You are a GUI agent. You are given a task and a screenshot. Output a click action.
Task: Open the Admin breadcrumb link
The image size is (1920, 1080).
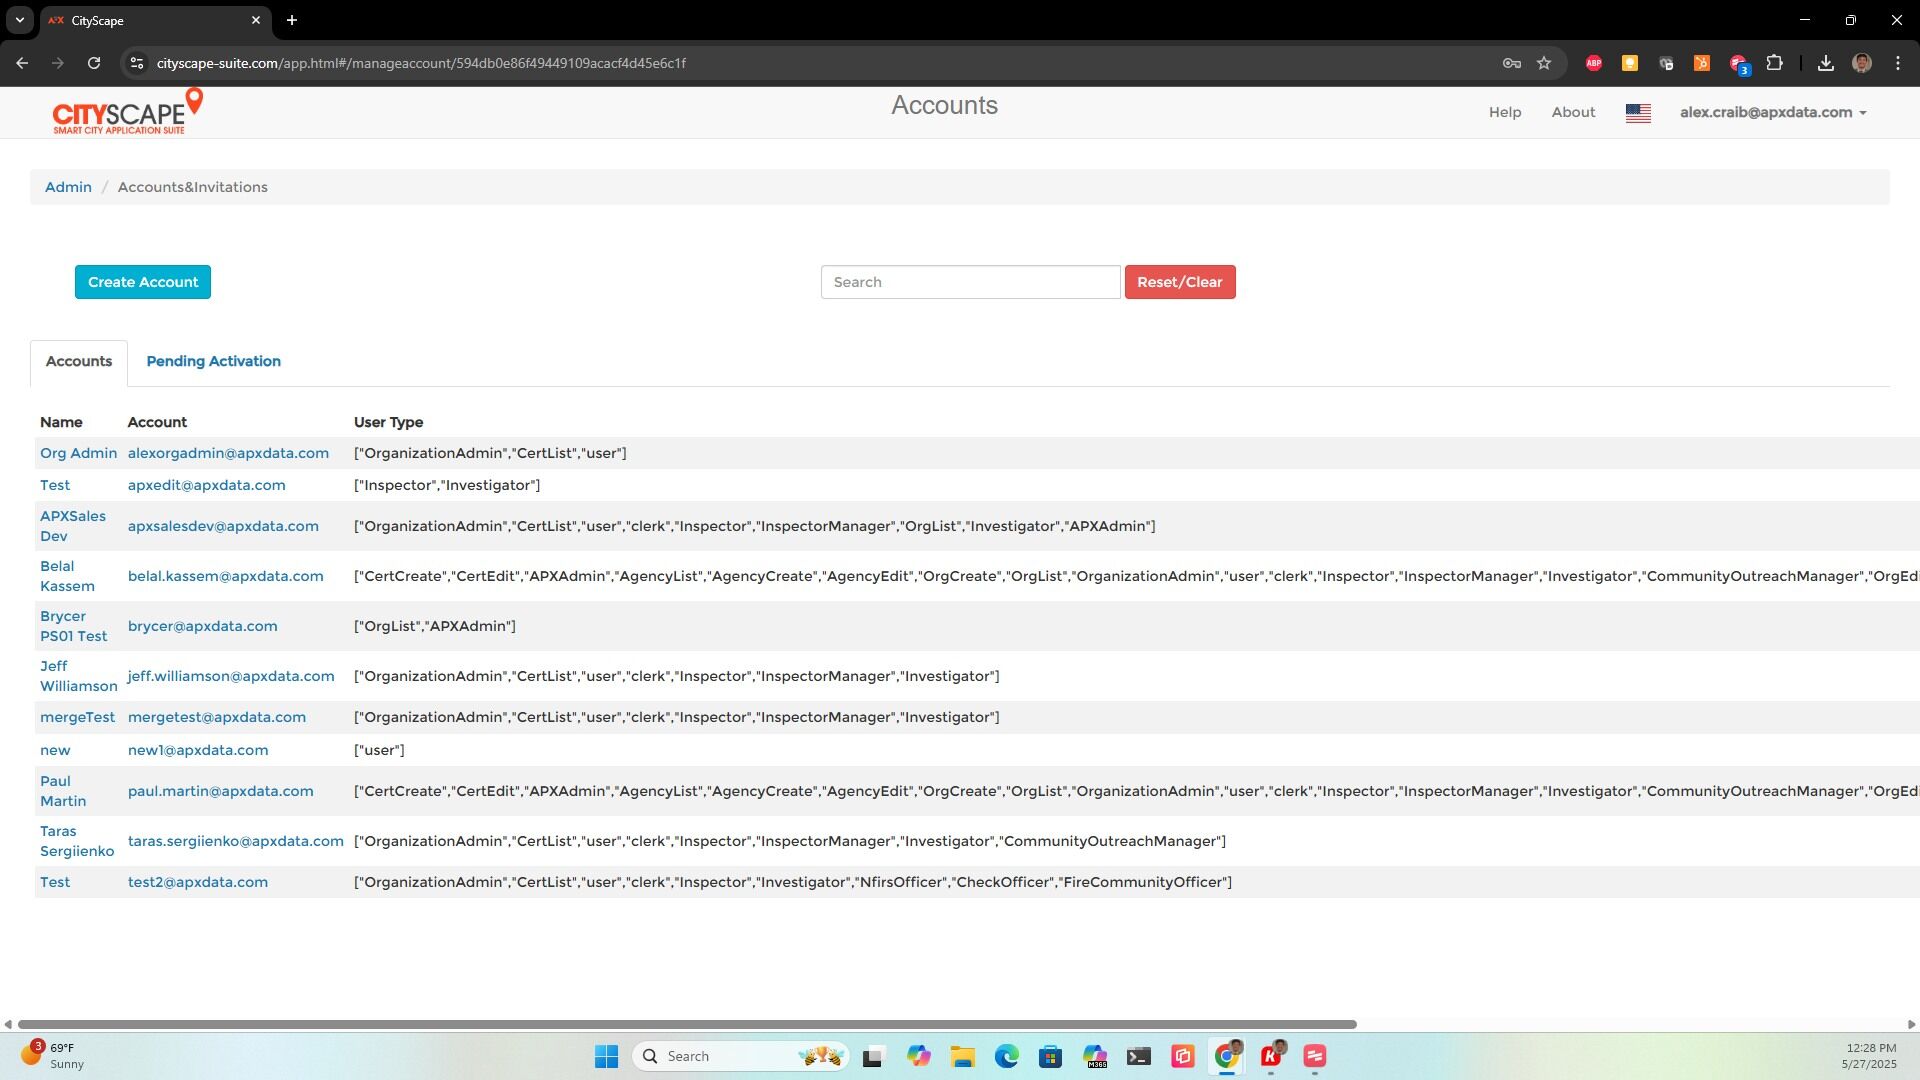(67, 187)
